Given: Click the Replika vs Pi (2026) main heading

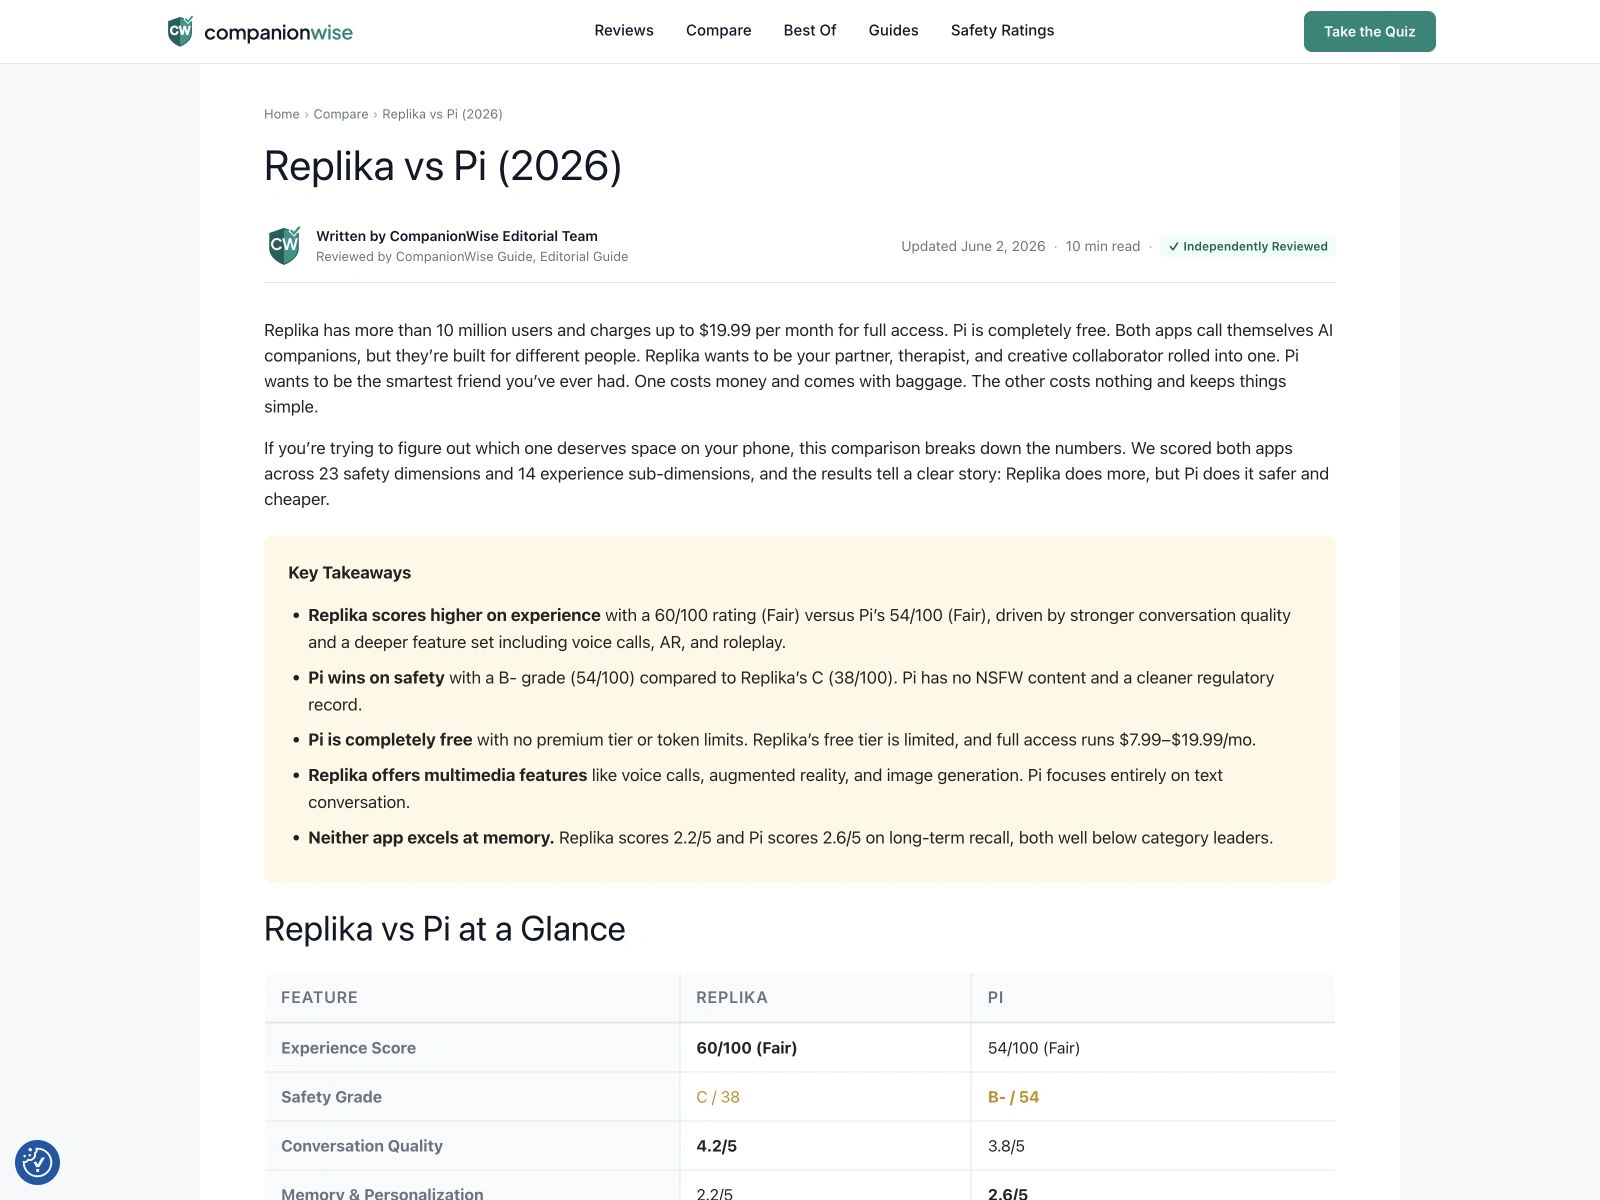Looking at the screenshot, I should tap(443, 166).
